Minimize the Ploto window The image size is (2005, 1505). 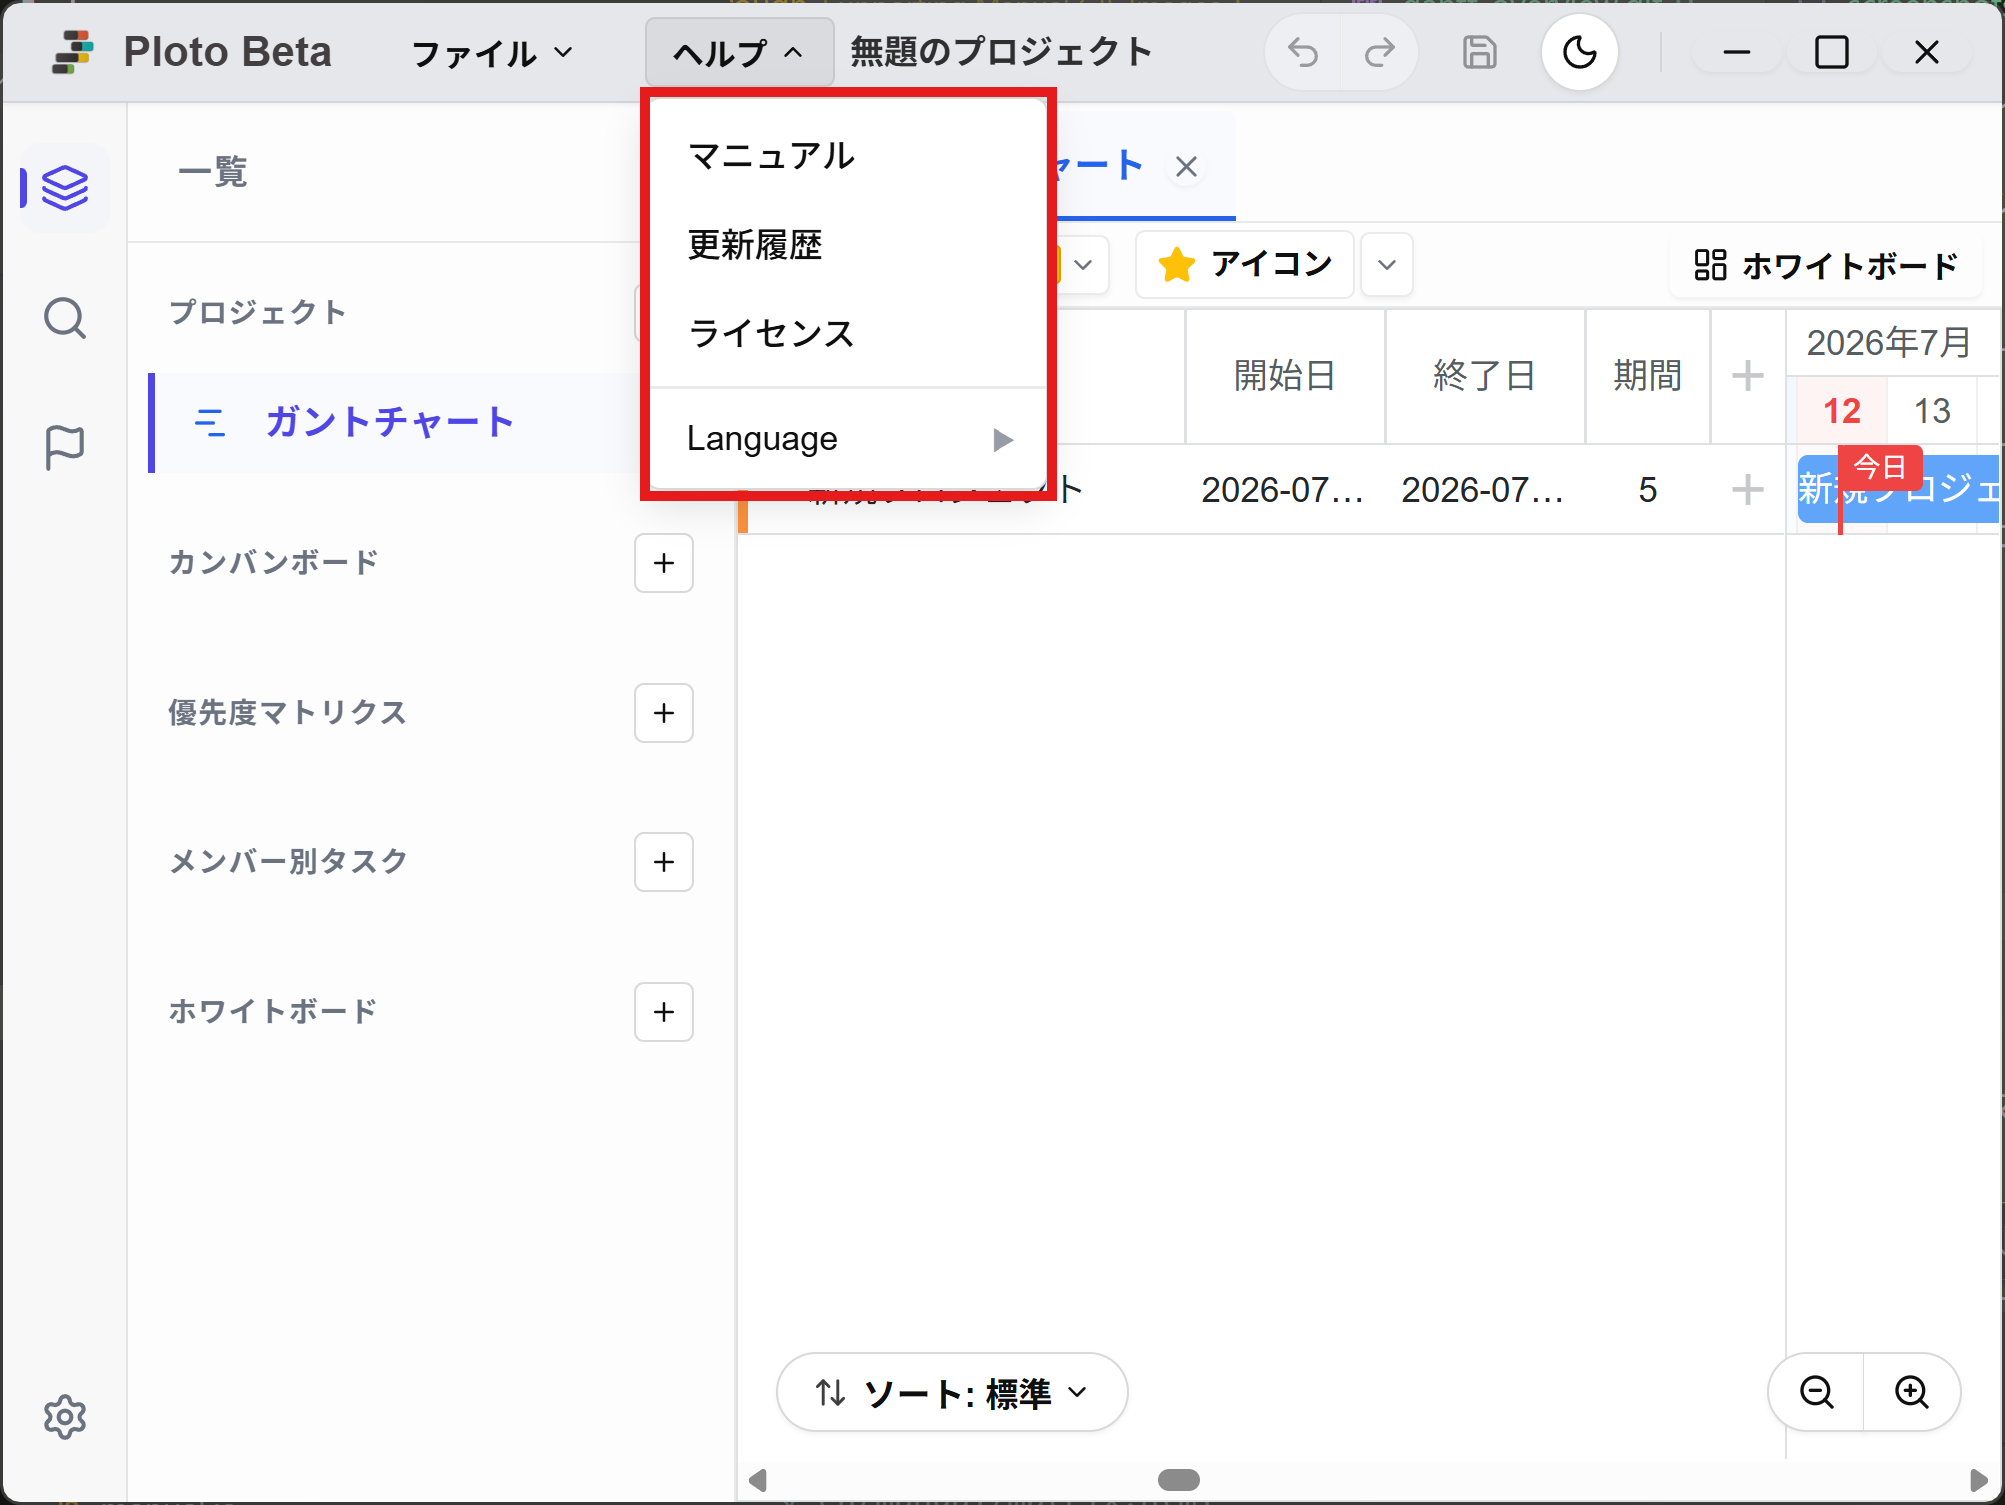pos(1737,52)
